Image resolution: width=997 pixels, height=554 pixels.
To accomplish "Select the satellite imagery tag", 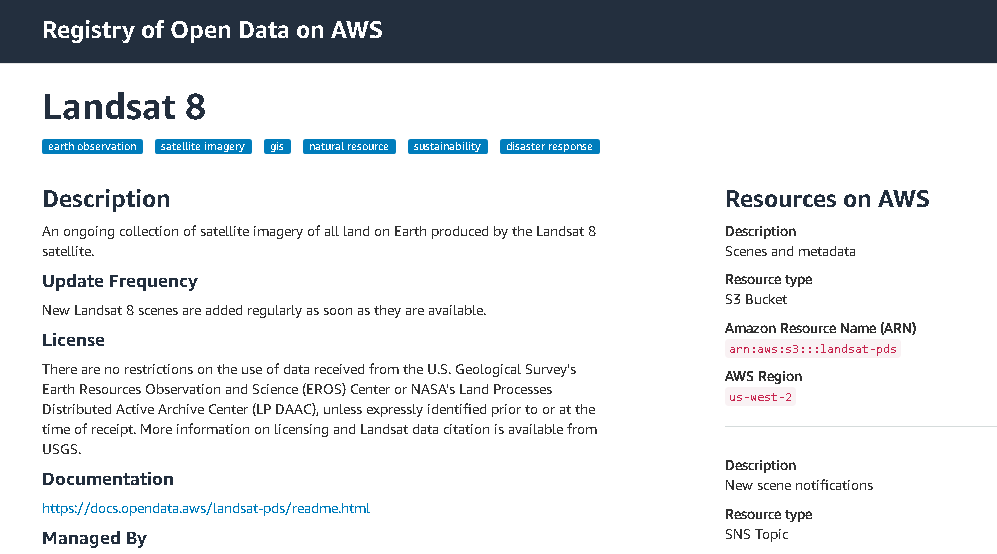I will tap(203, 147).
